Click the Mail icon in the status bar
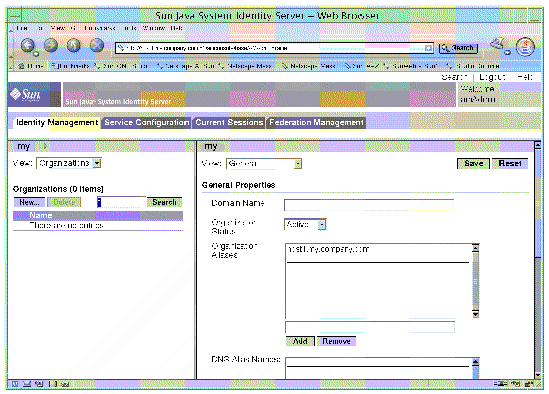The image size is (549, 394). (27, 384)
